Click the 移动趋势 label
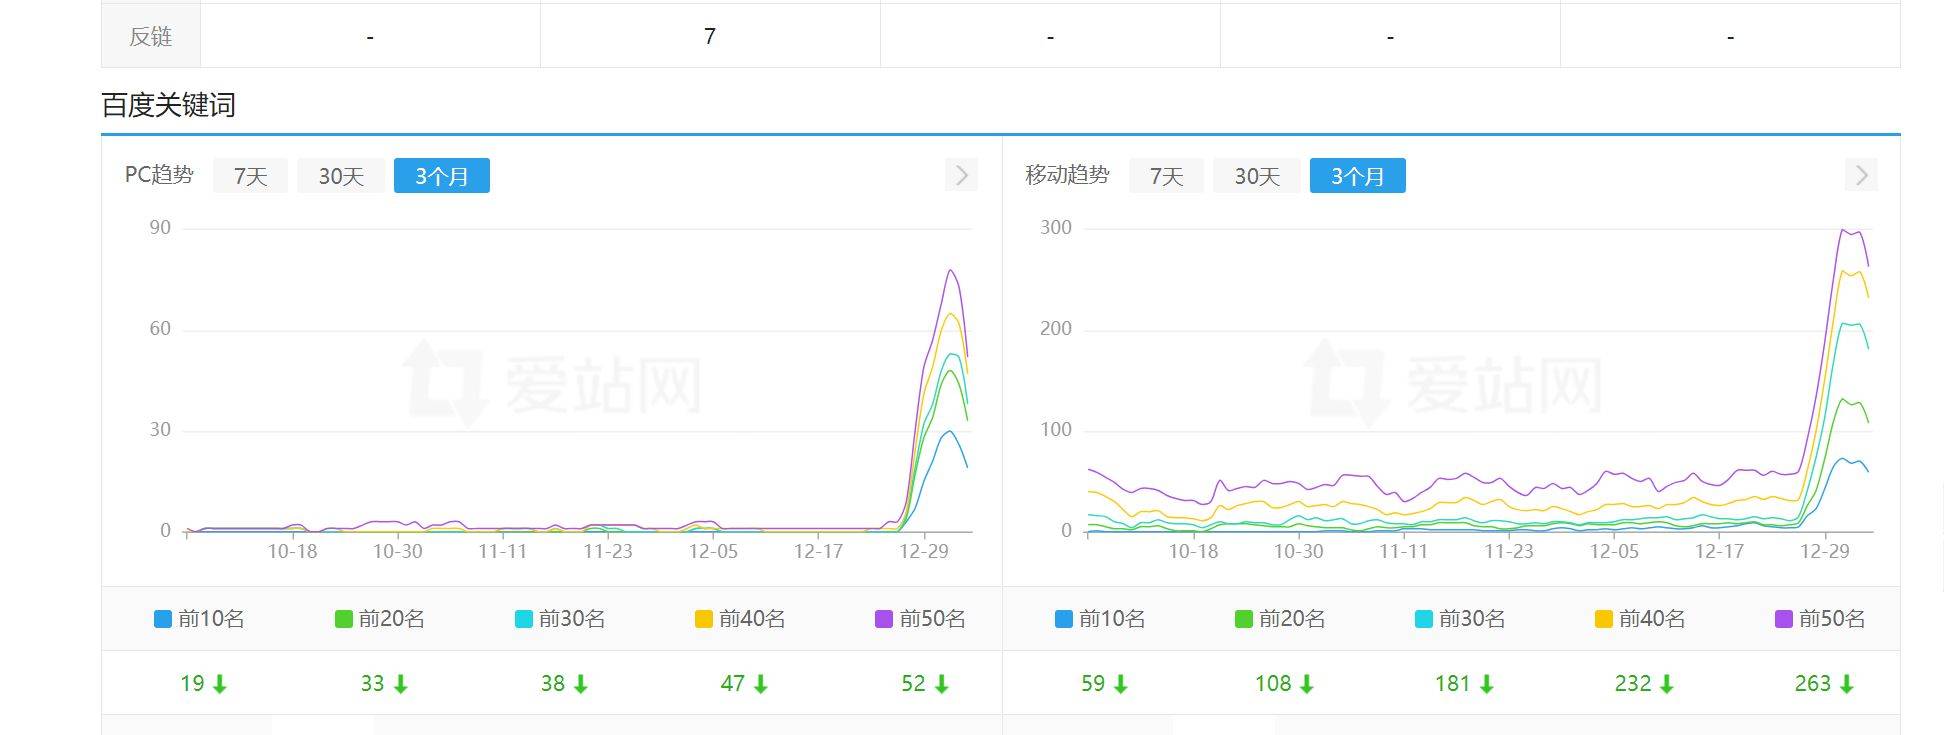 coord(1067,175)
